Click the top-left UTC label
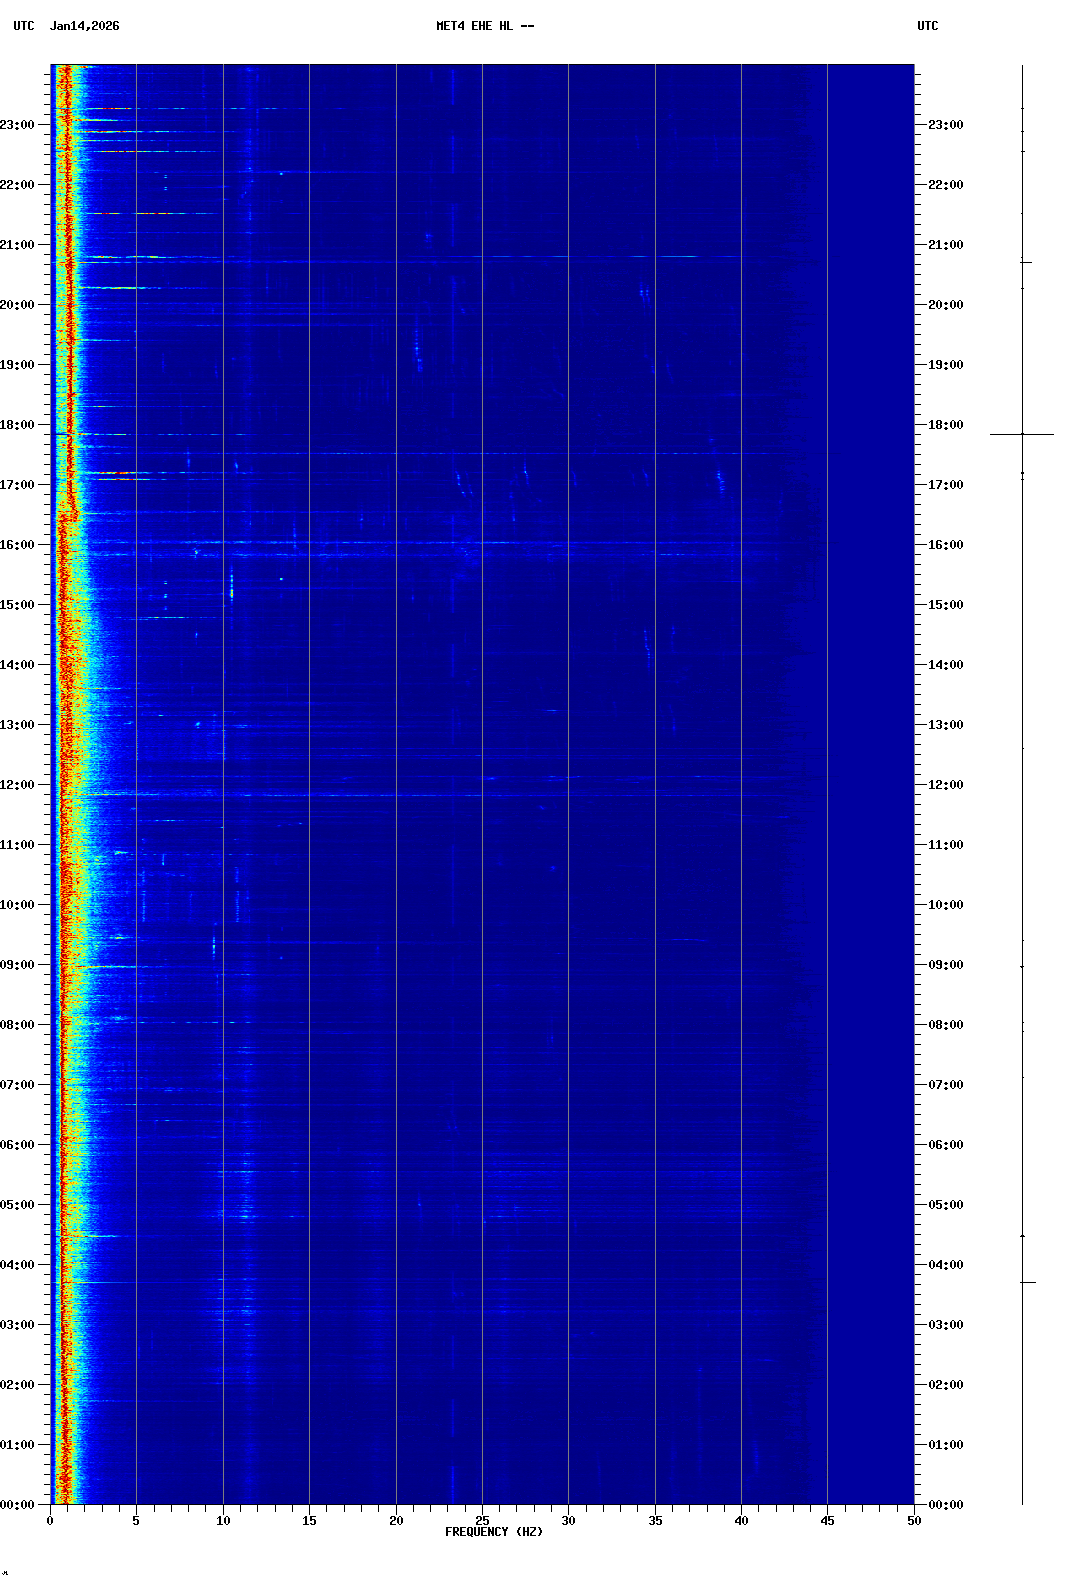 pos(24,26)
